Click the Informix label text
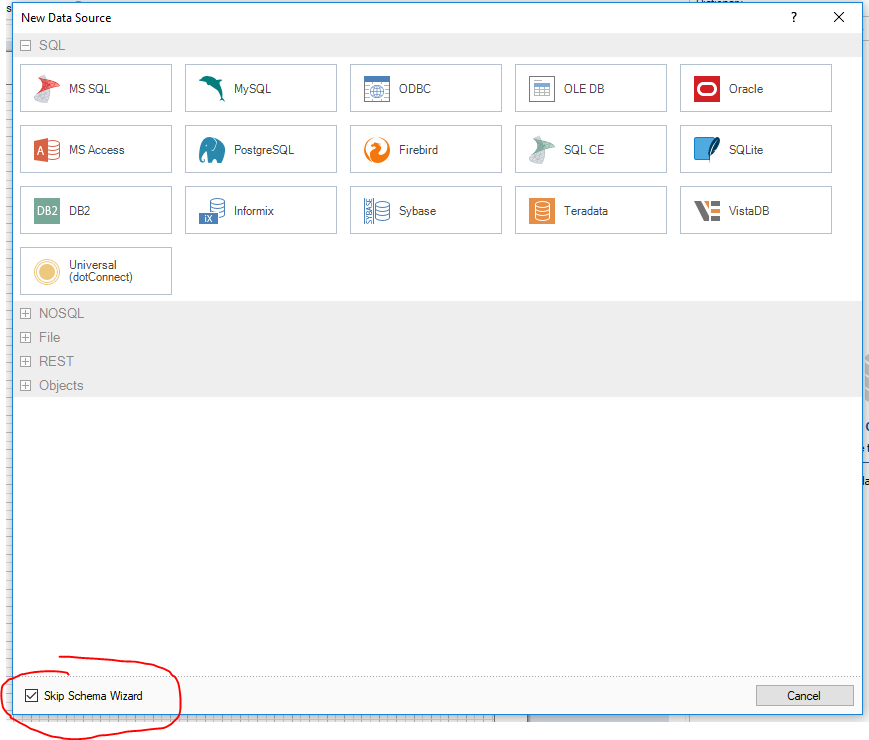Image resolution: width=869 pixels, height=740 pixels. (254, 211)
